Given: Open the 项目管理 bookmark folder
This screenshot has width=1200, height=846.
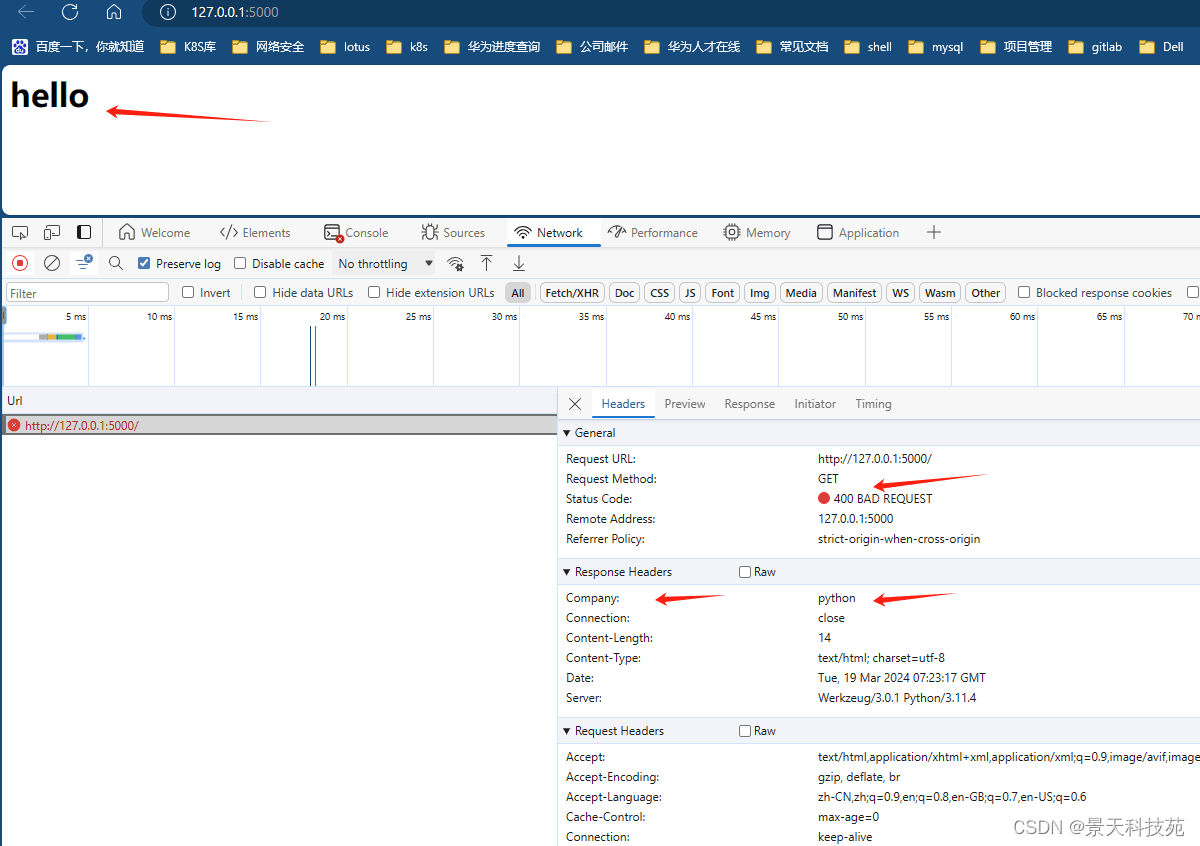Looking at the screenshot, I should pyautogui.click(x=1016, y=46).
